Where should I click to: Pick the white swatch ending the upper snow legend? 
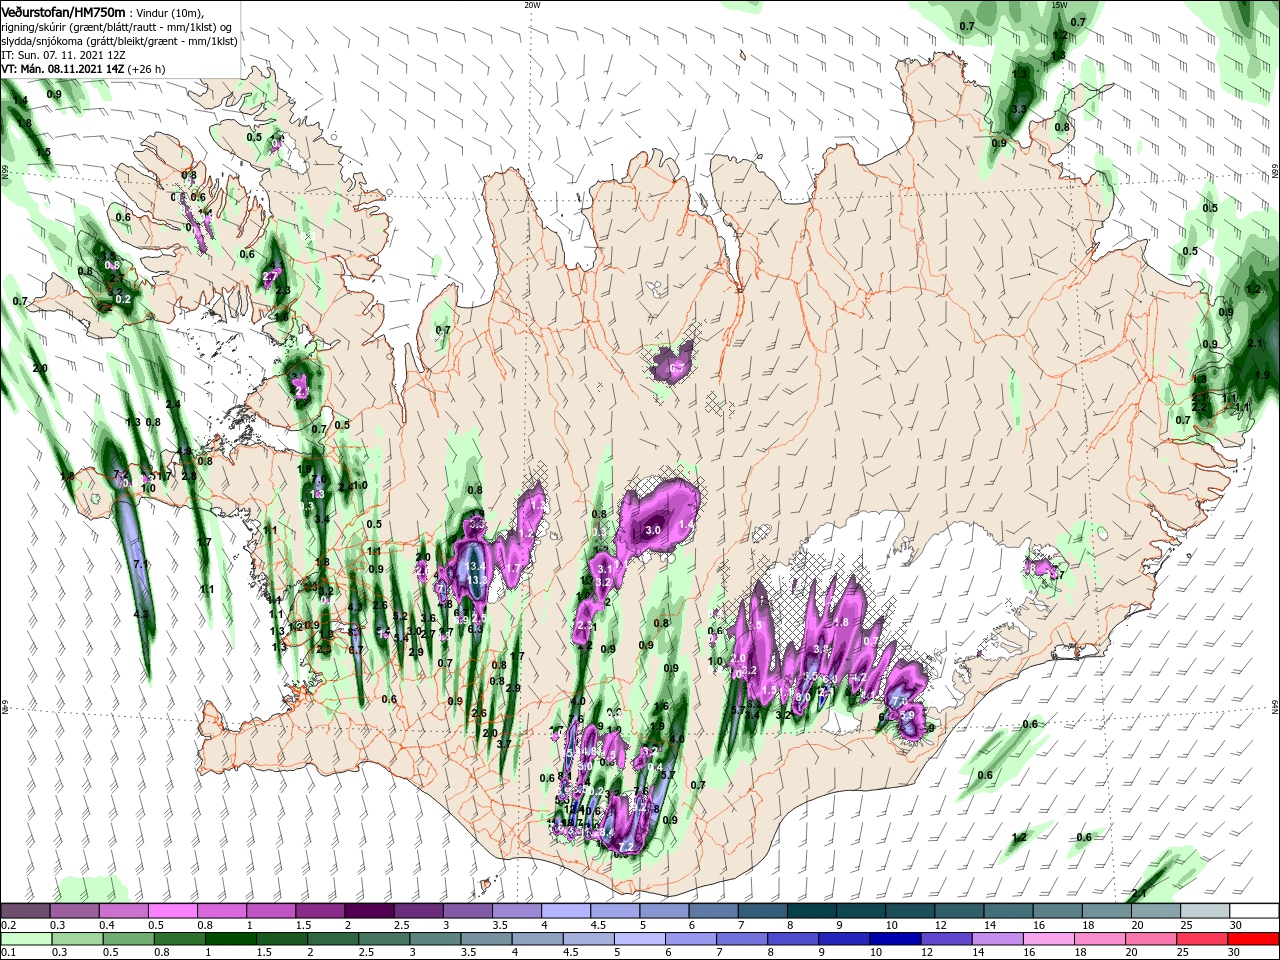pyautogui.click(x=1254, y=911)
